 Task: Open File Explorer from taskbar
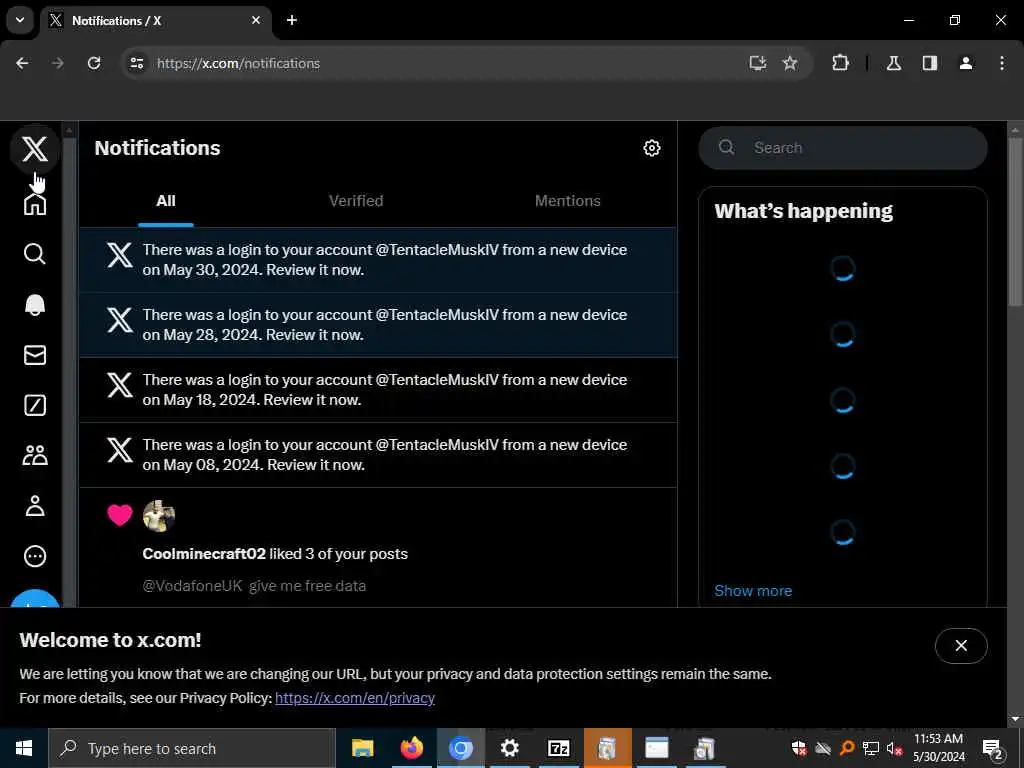(362, 748)
